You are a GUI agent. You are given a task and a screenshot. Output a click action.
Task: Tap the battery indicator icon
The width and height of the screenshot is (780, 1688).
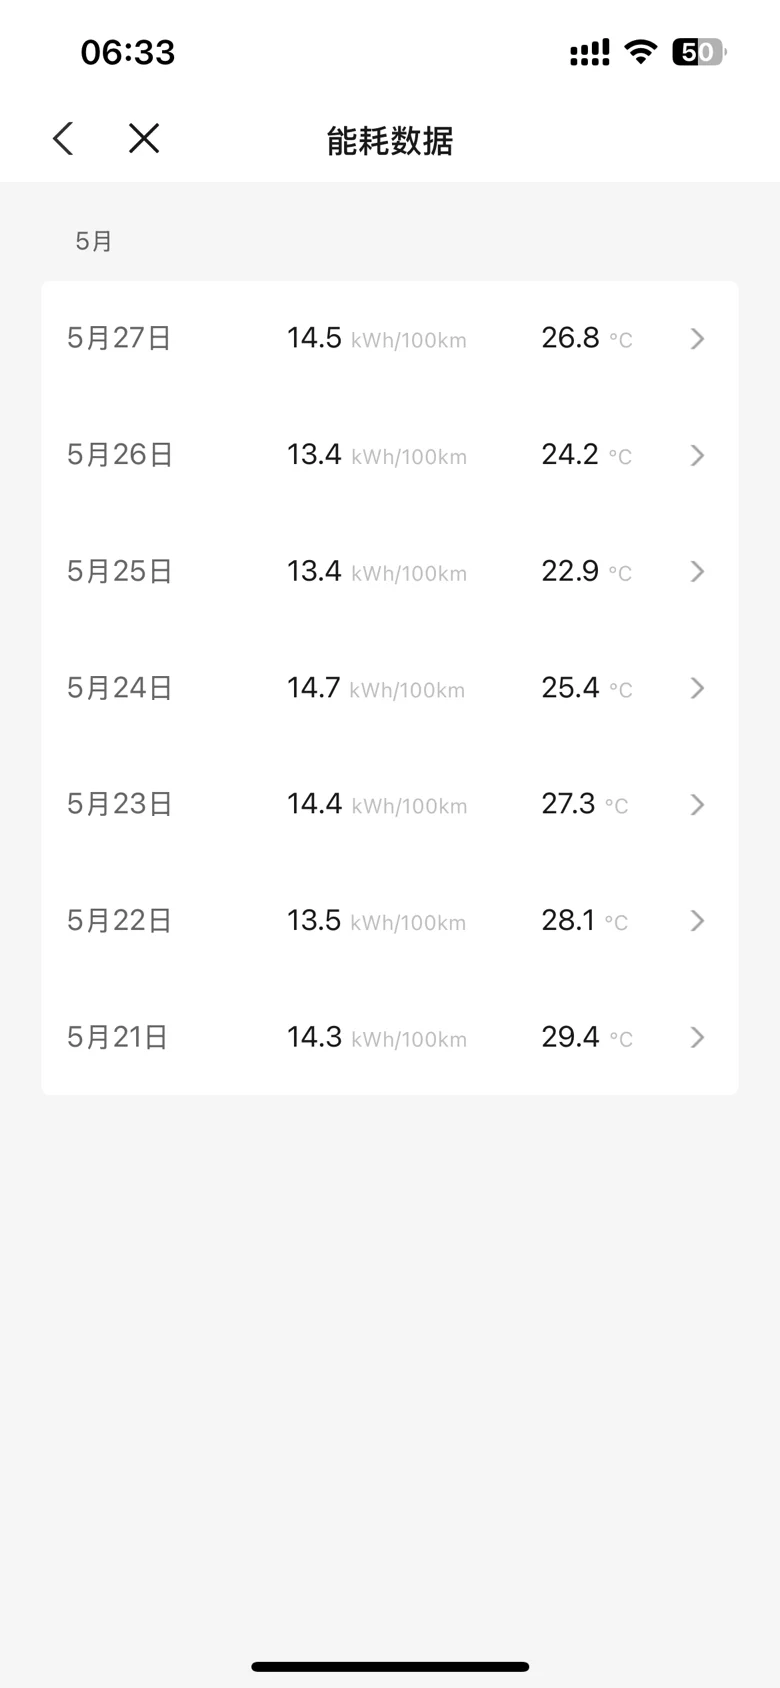click(x=699, y=52)
